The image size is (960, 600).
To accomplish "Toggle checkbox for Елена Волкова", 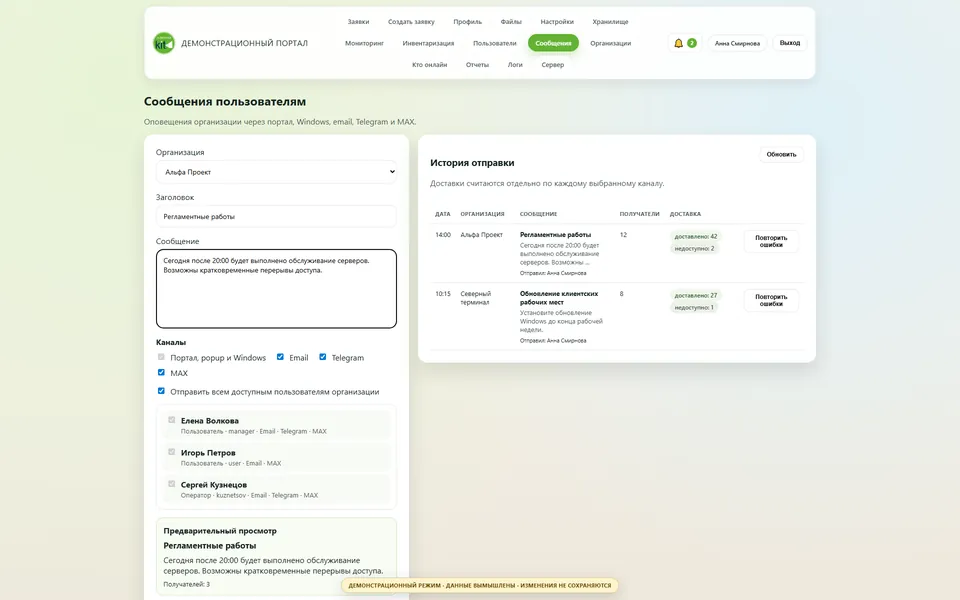I will (171, 420).
